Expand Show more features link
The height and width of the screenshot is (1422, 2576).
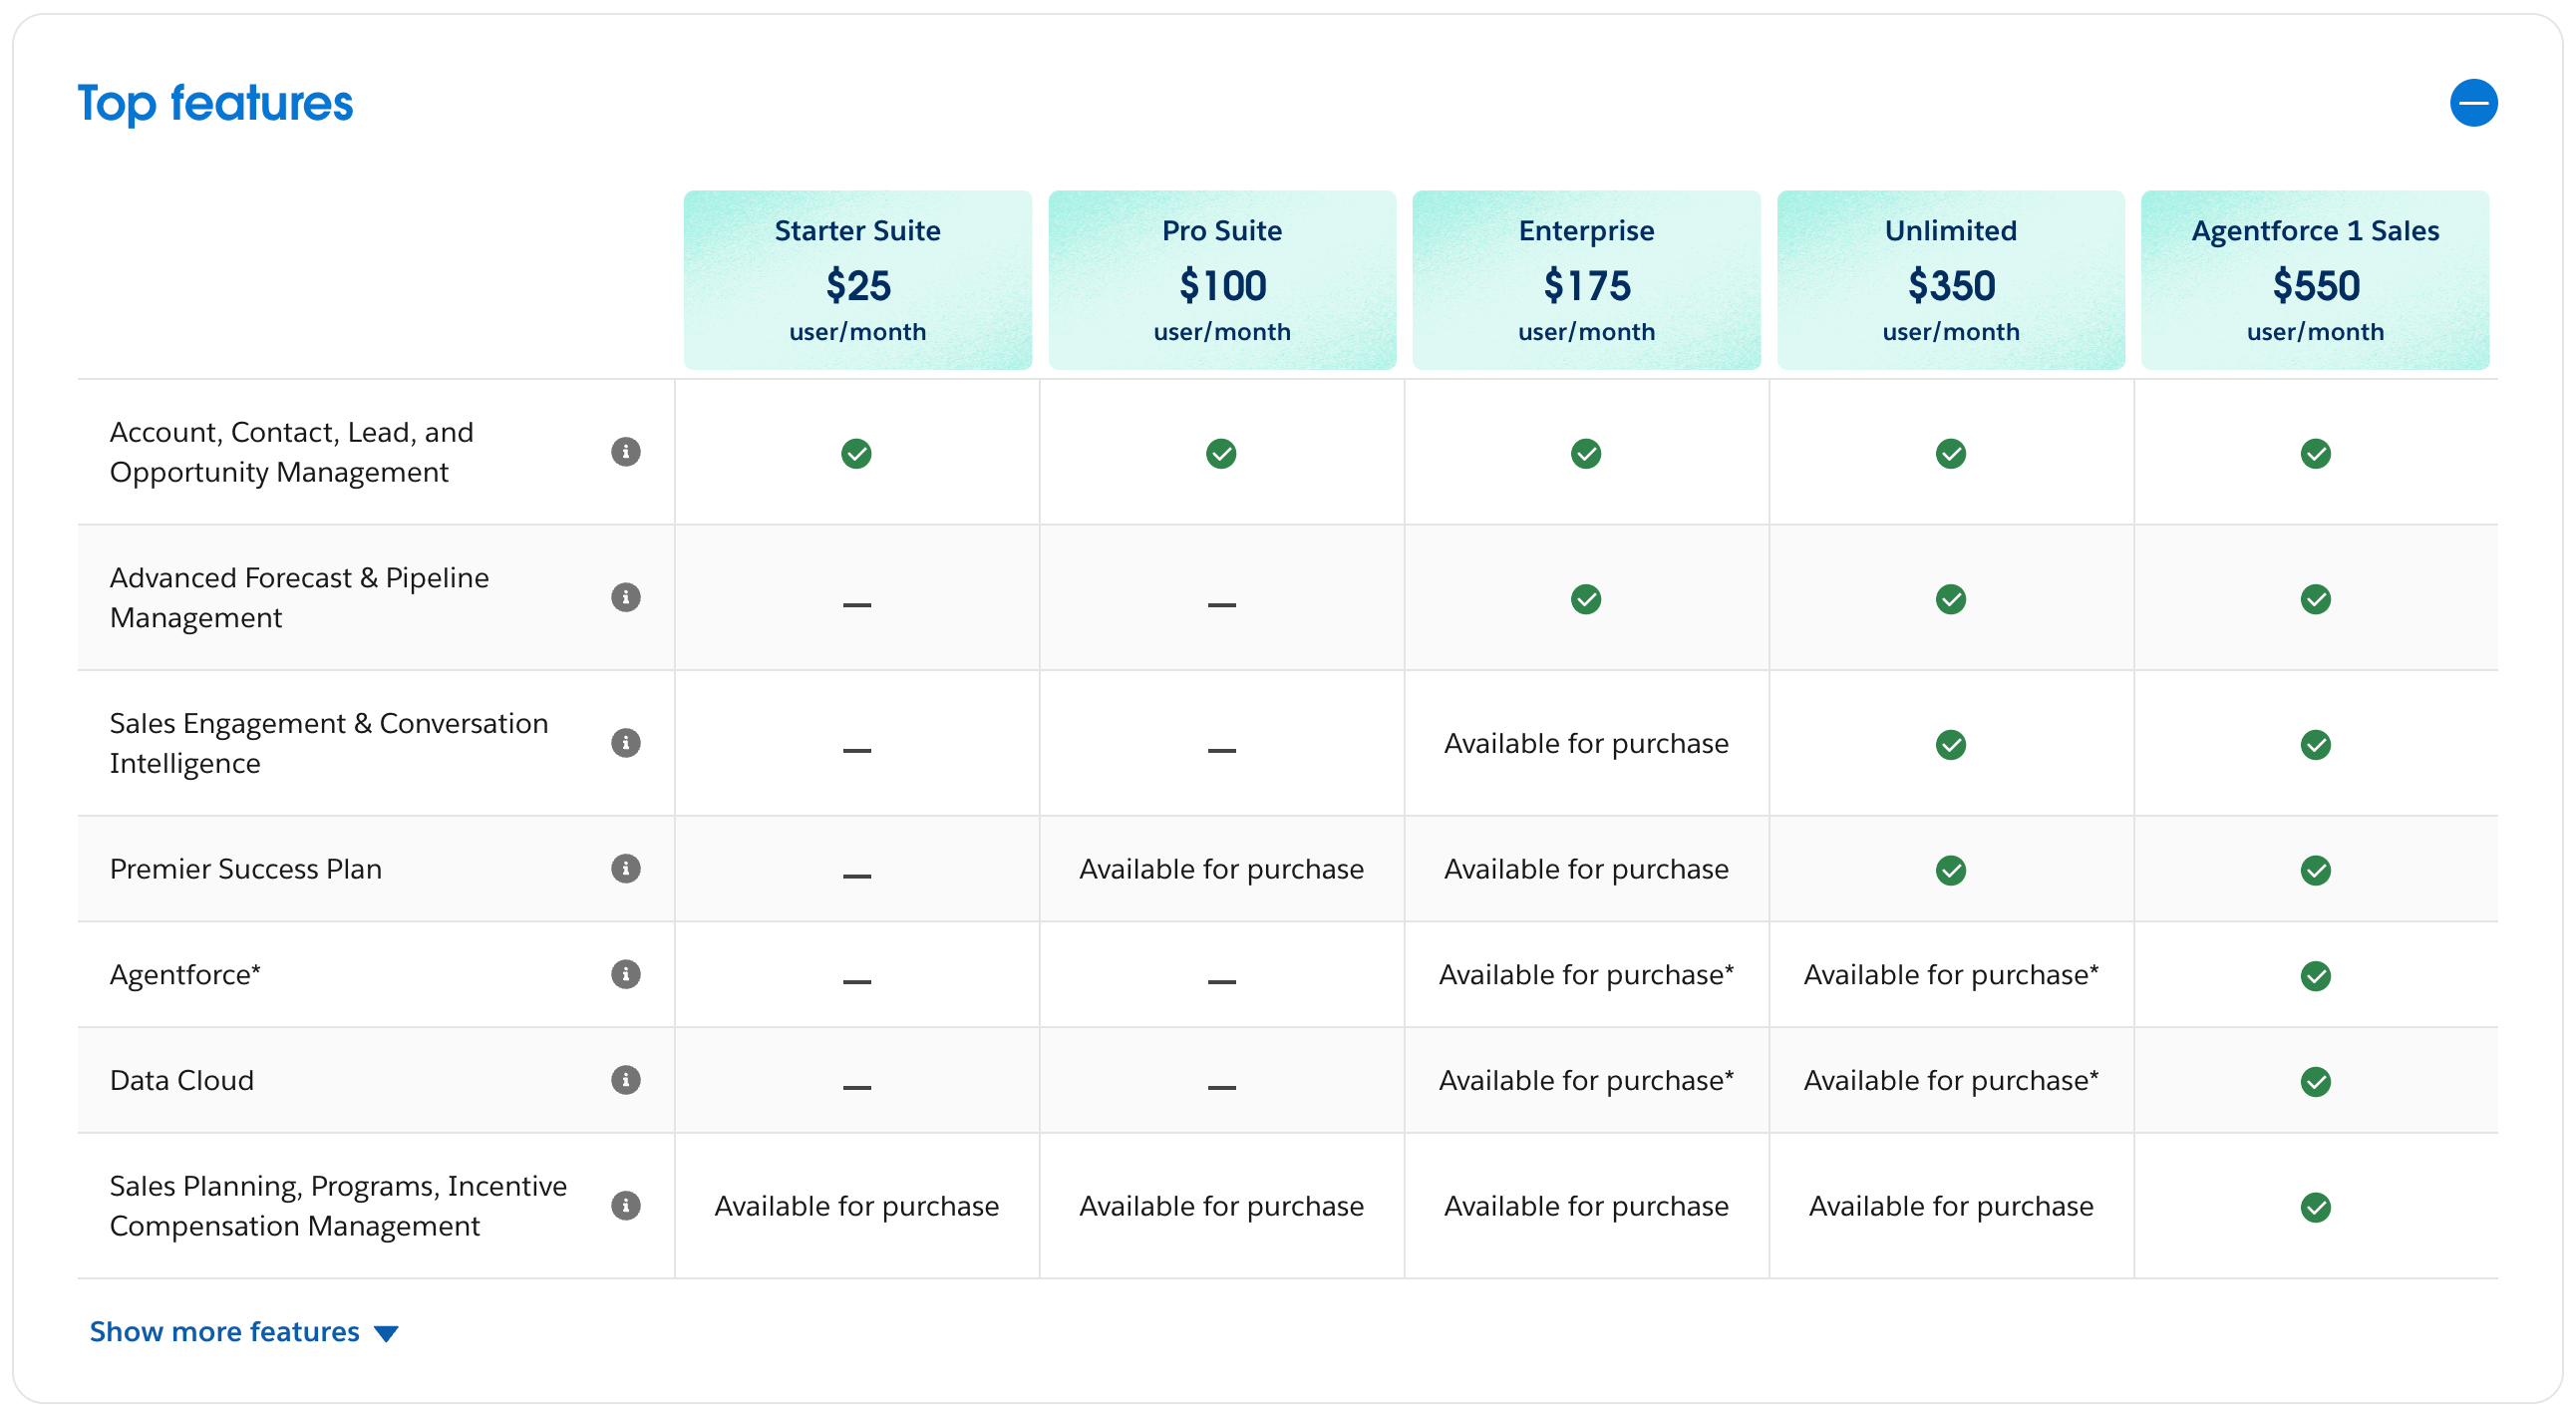click(244, 1331)
